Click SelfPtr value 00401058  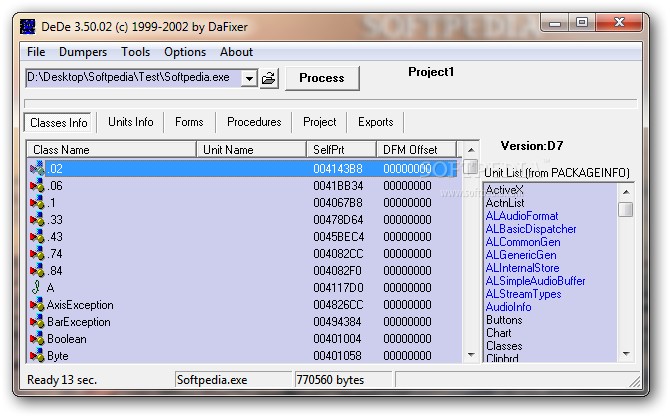pos(337,355)
